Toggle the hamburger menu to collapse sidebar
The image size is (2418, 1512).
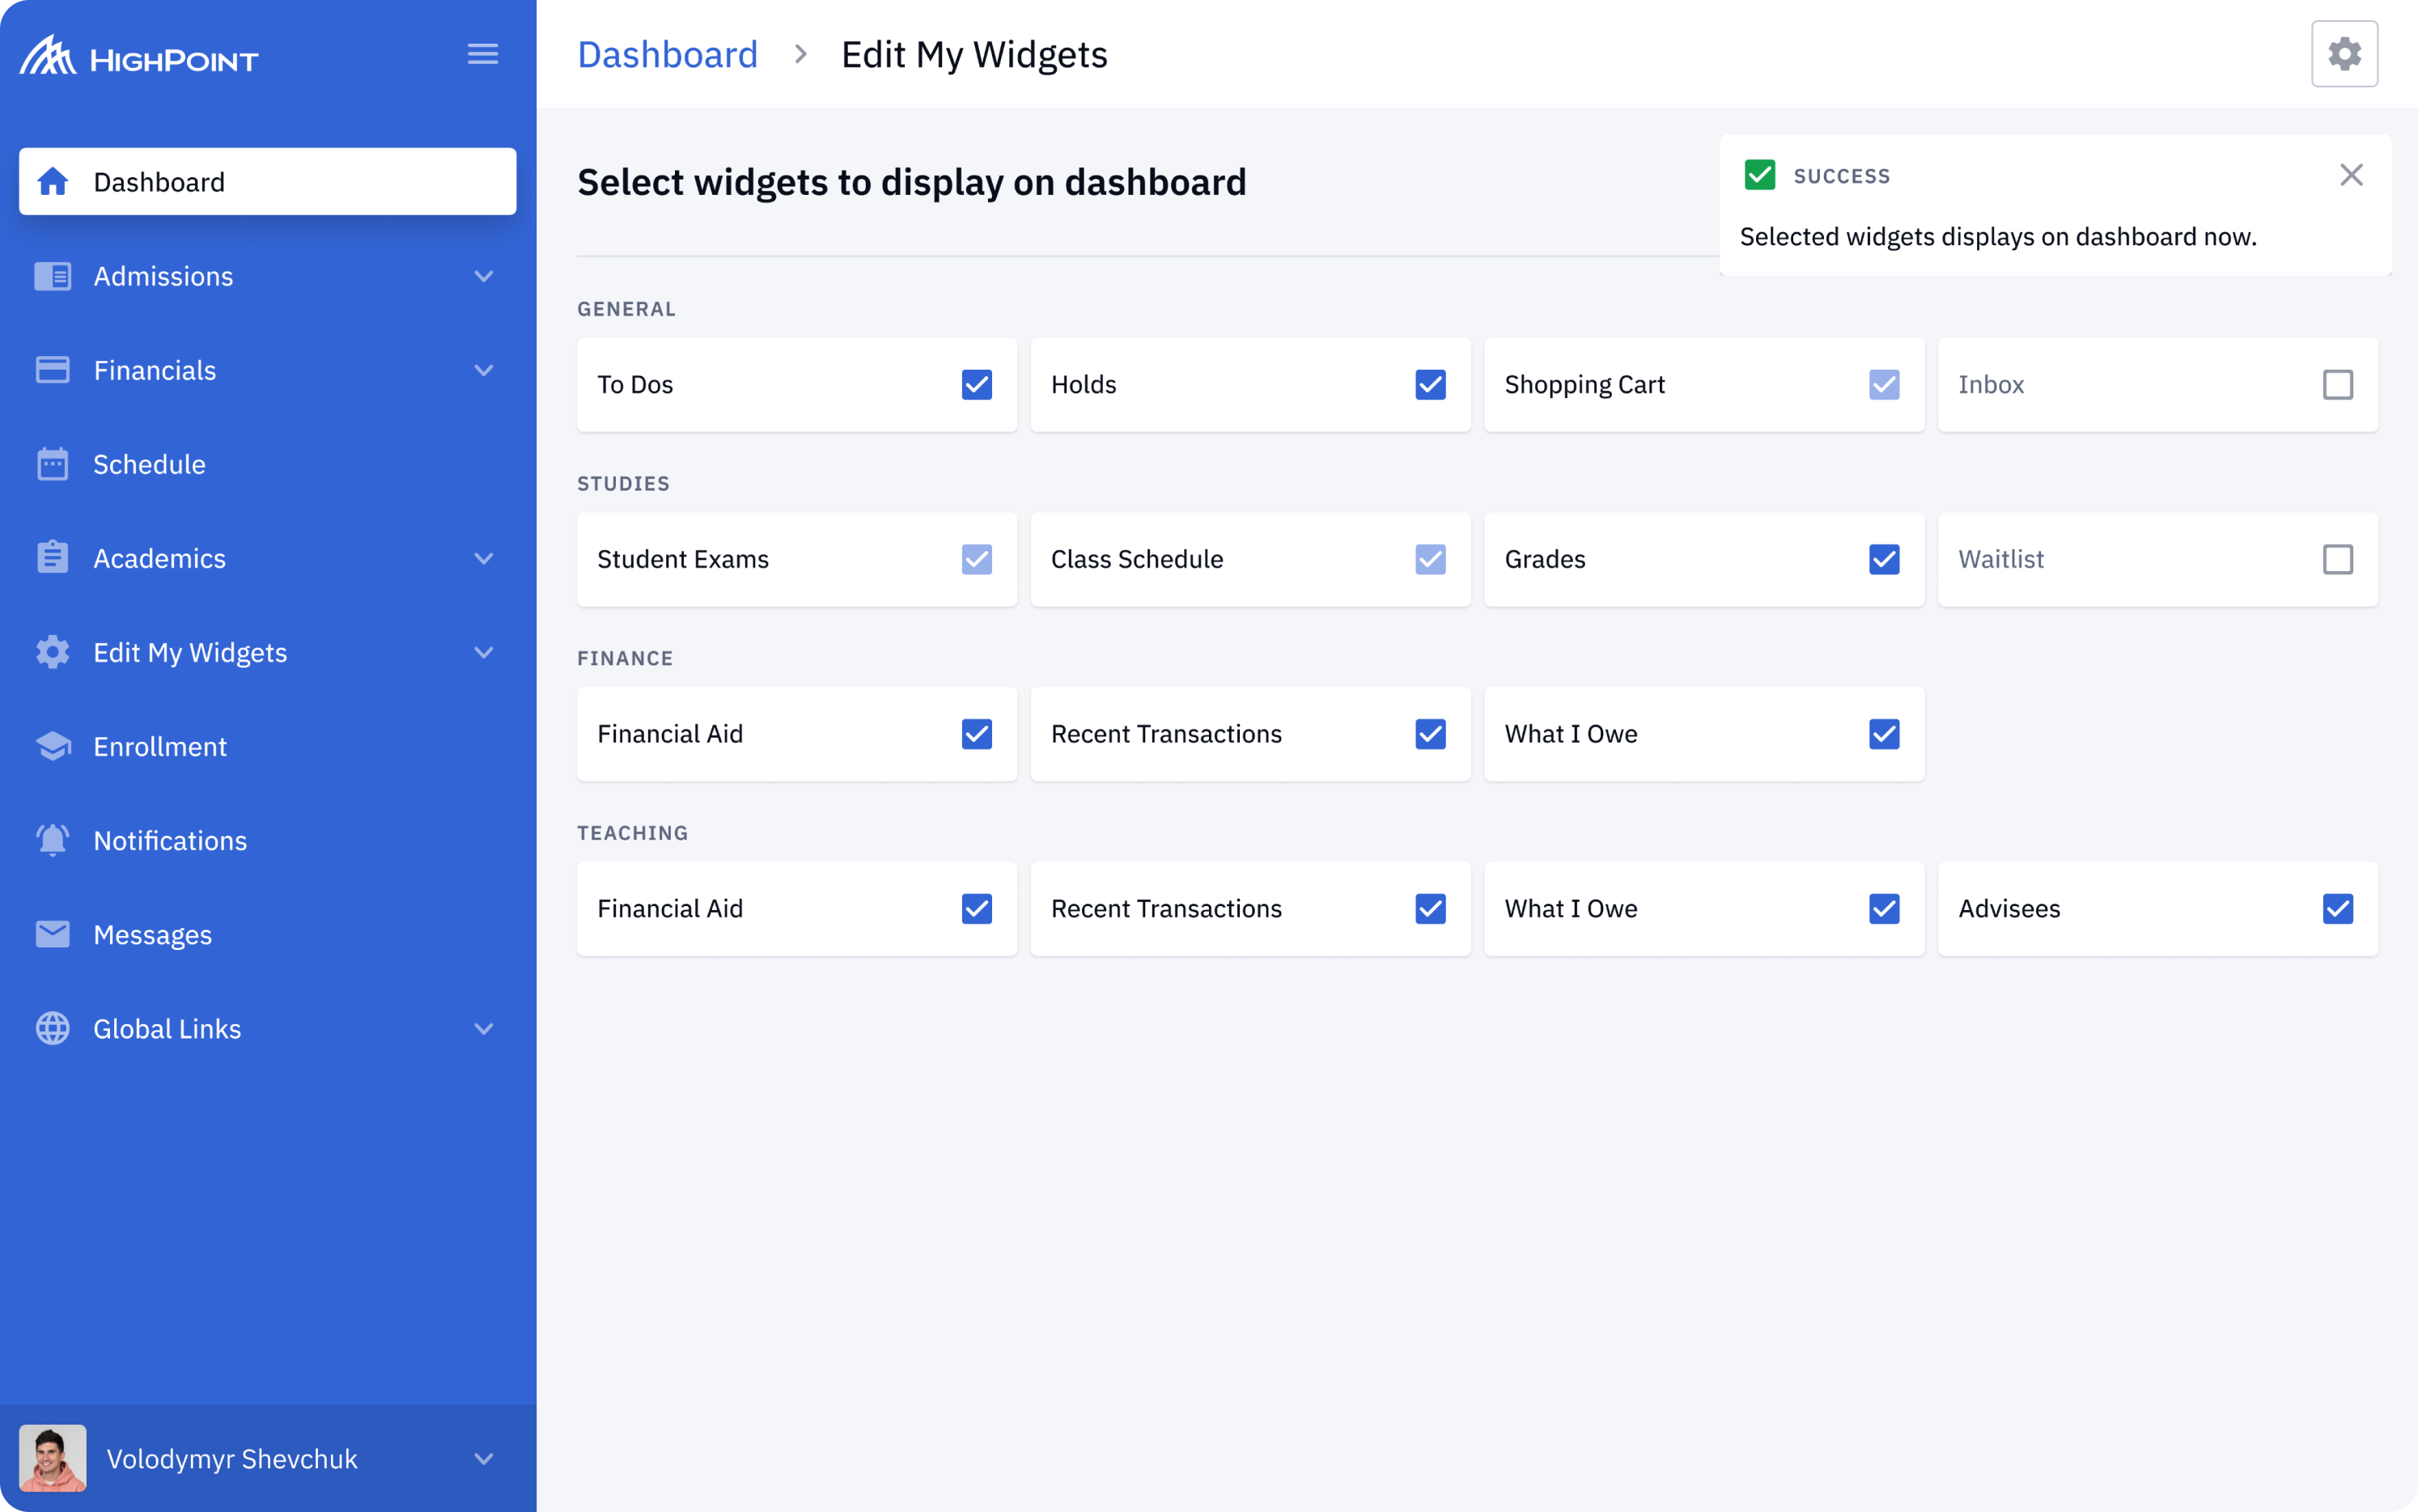(x=484, y=53)
